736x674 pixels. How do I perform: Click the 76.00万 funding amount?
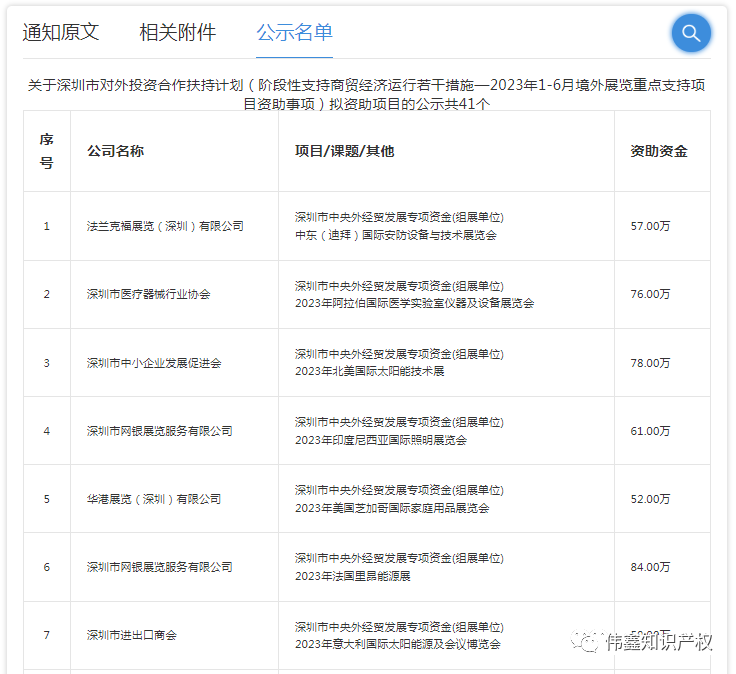click(x=650, y=294)
